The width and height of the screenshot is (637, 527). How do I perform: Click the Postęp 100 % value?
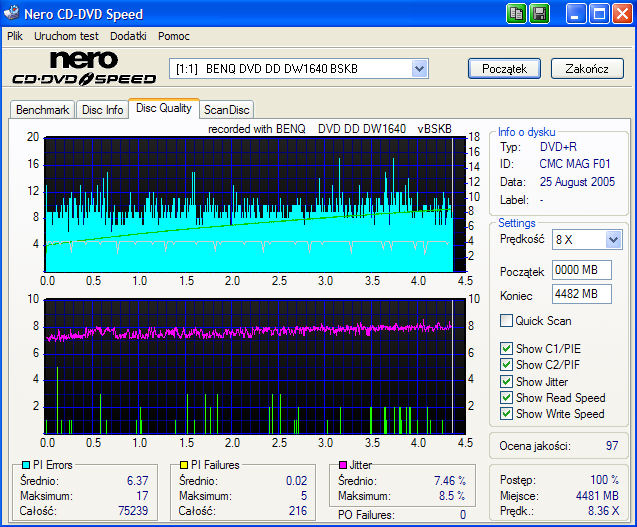604,479
